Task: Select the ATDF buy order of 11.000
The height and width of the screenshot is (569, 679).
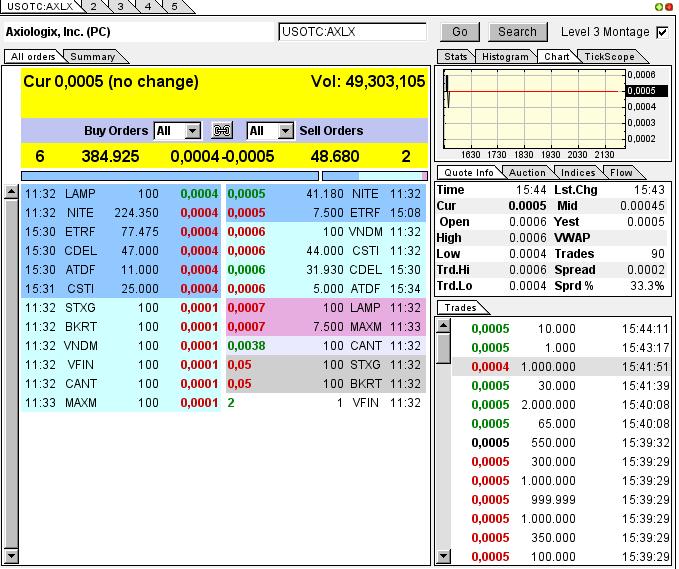Action: [121, 270]
